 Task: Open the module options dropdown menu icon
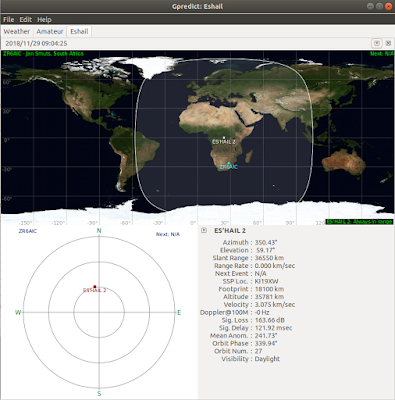pyautogui.click(x=377, y=43)
